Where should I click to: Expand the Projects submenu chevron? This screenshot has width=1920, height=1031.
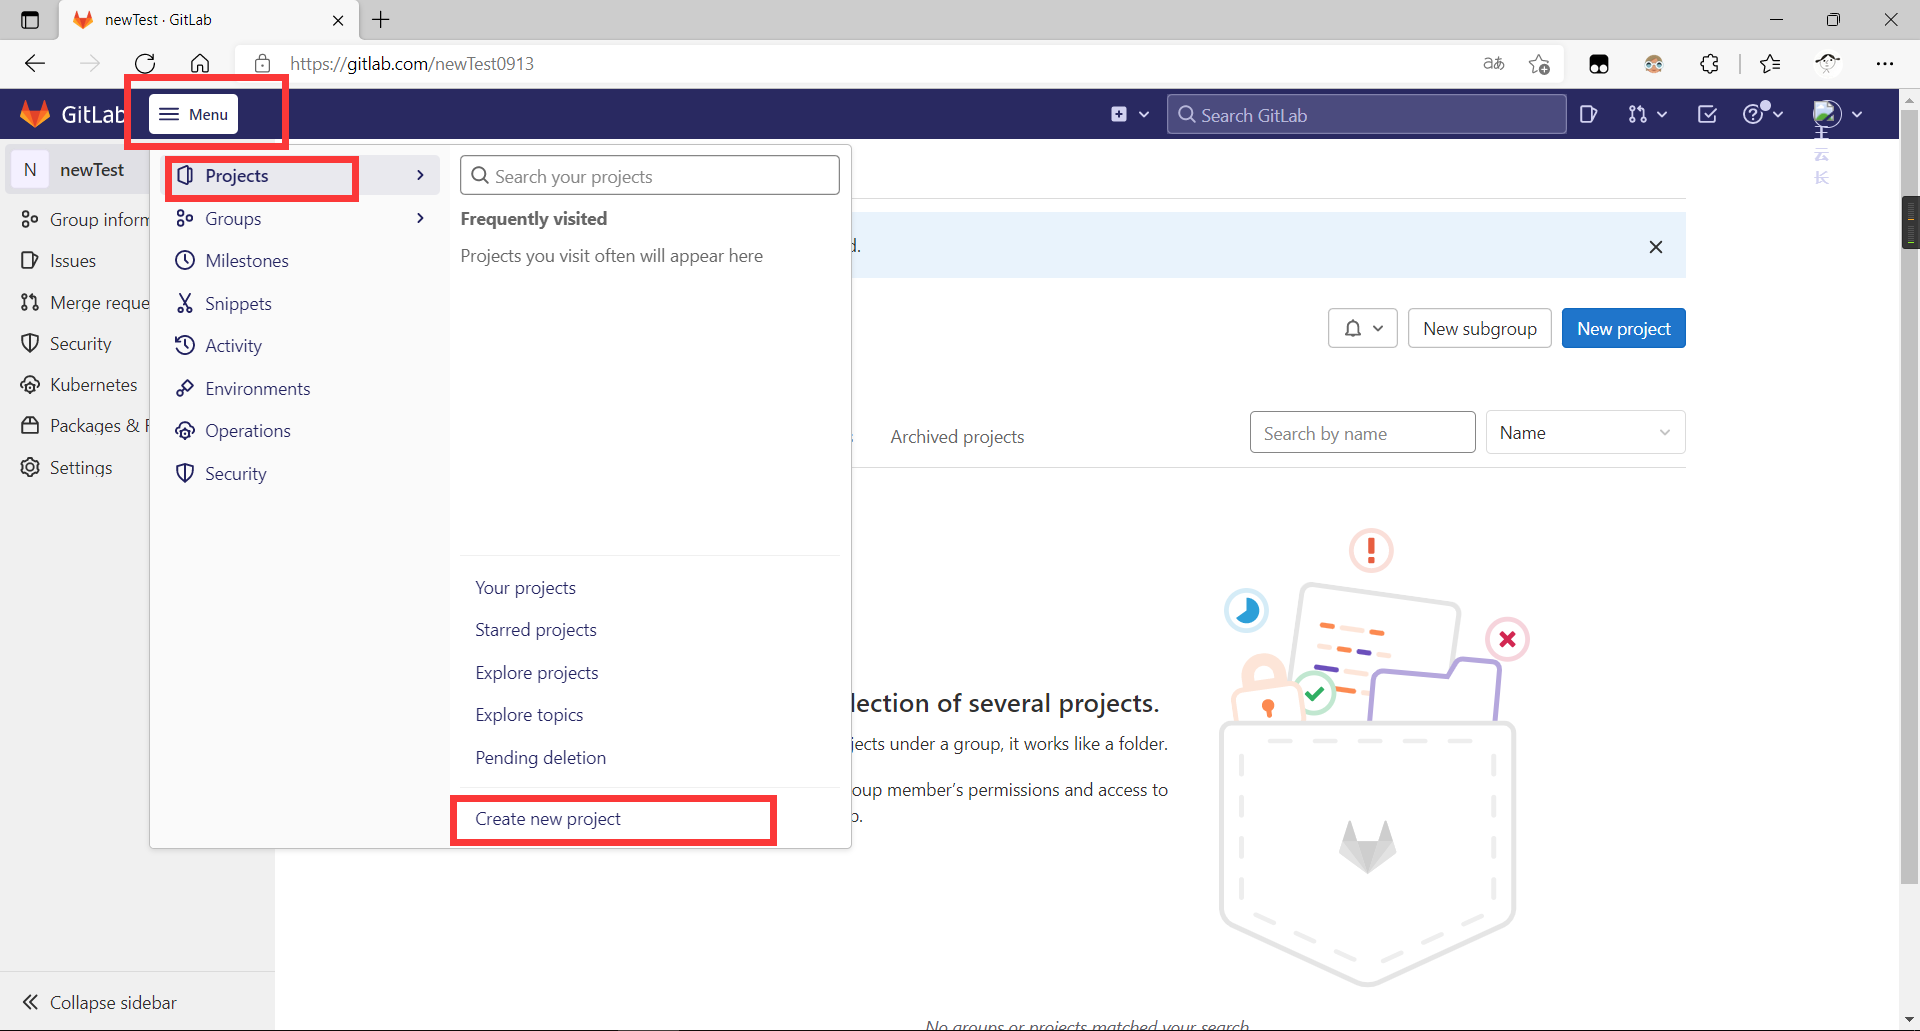pyautogui.click(x=420, y=176)
